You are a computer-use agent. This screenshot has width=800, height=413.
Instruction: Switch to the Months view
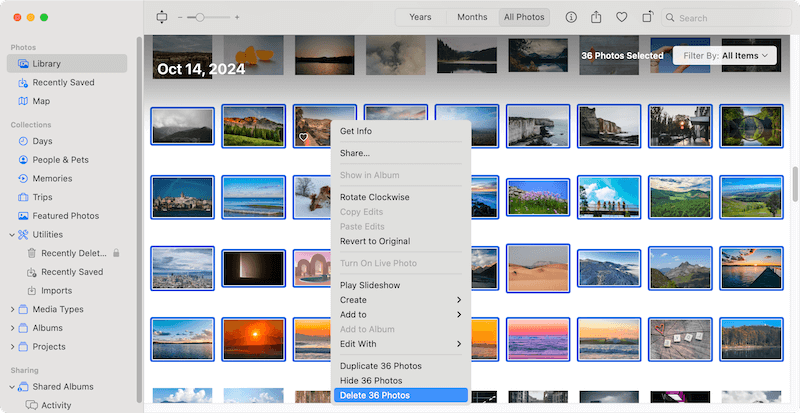(472, 17)
